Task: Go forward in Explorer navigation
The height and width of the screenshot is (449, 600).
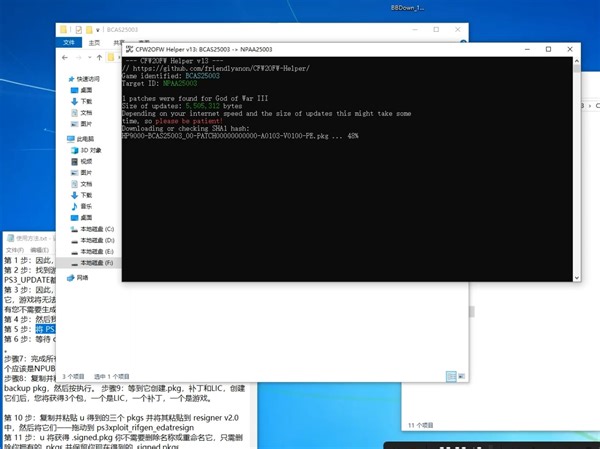Action: click(x=78, y=57)
